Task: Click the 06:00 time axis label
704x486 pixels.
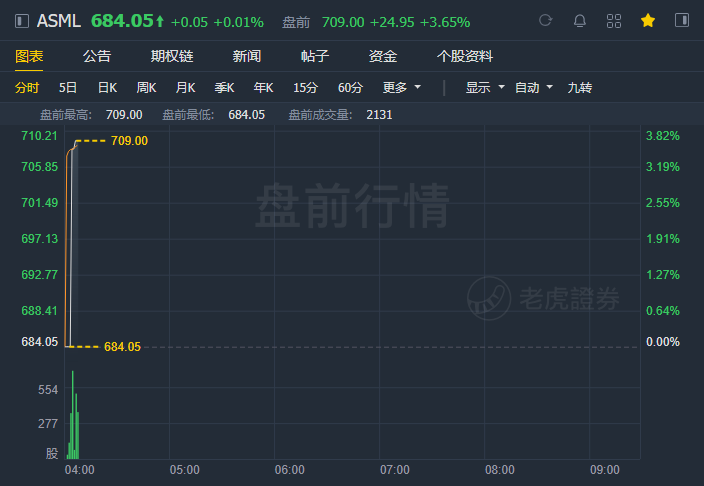Action: click(x=290, y=470)
